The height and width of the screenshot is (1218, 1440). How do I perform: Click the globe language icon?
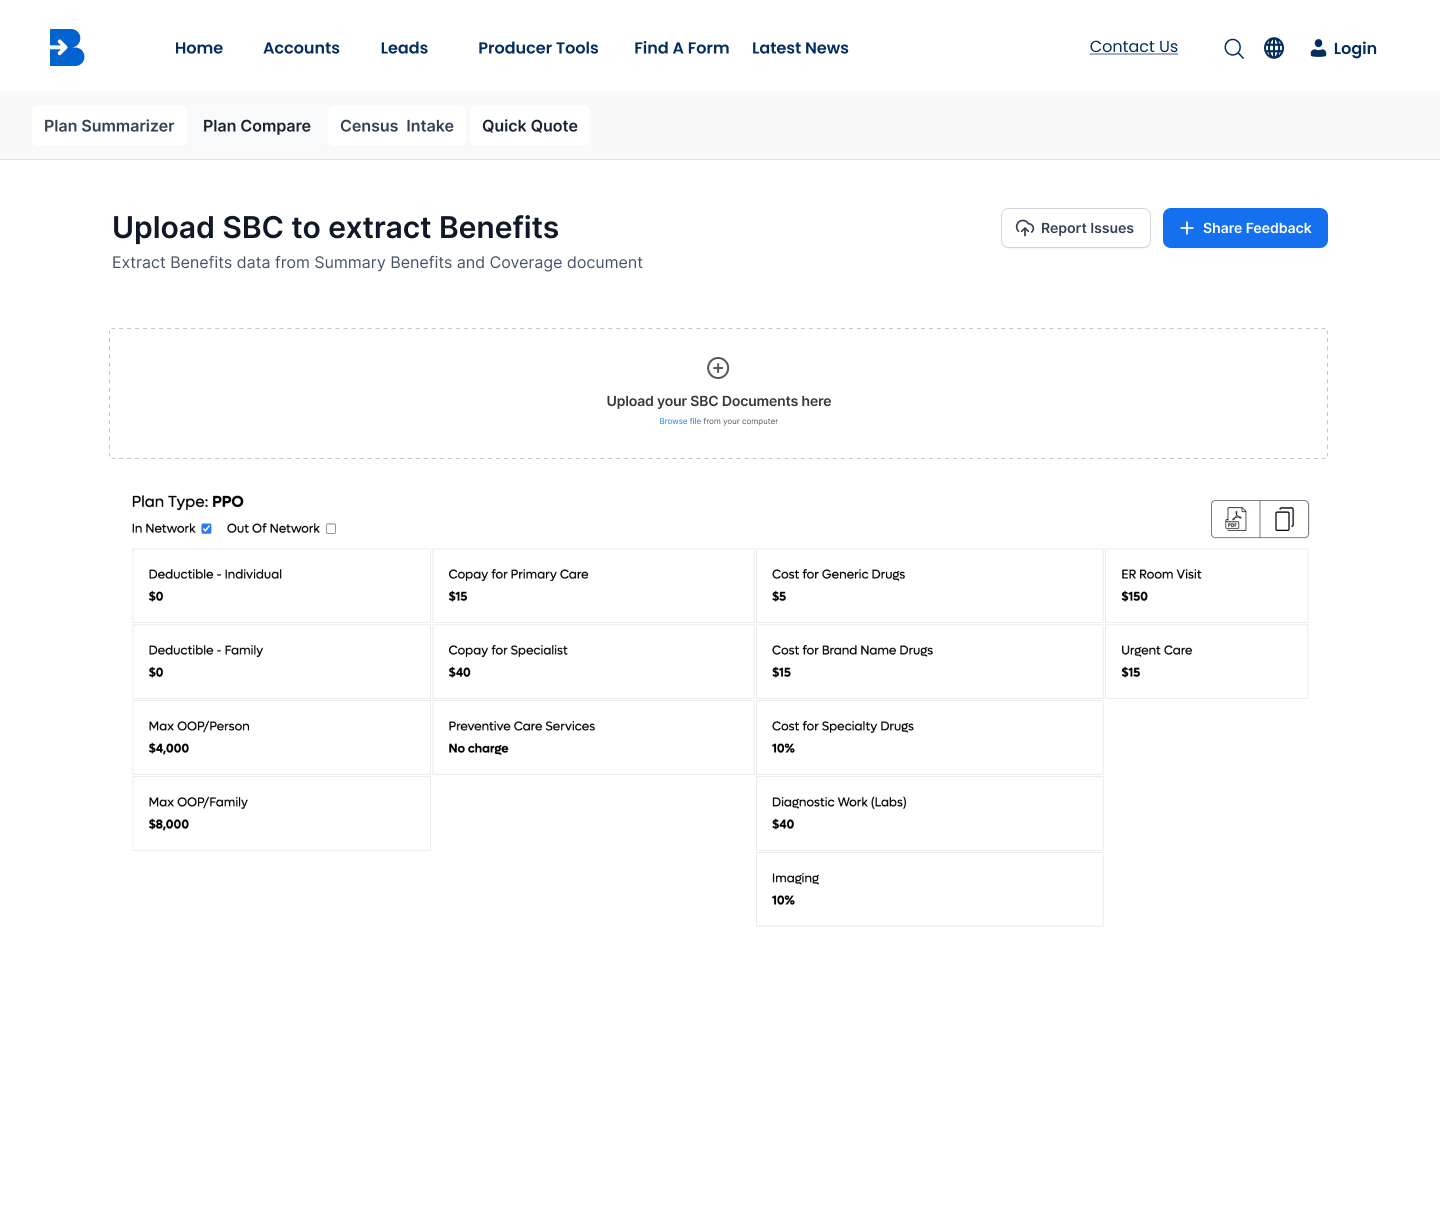pyautogui.click(x=1274, y=48)
